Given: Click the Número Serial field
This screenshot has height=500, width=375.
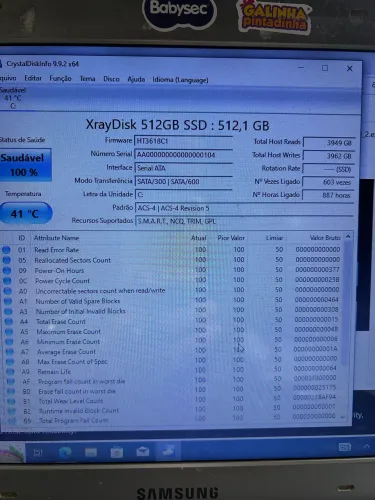Looking at the screenshot, I should (183, 155).
